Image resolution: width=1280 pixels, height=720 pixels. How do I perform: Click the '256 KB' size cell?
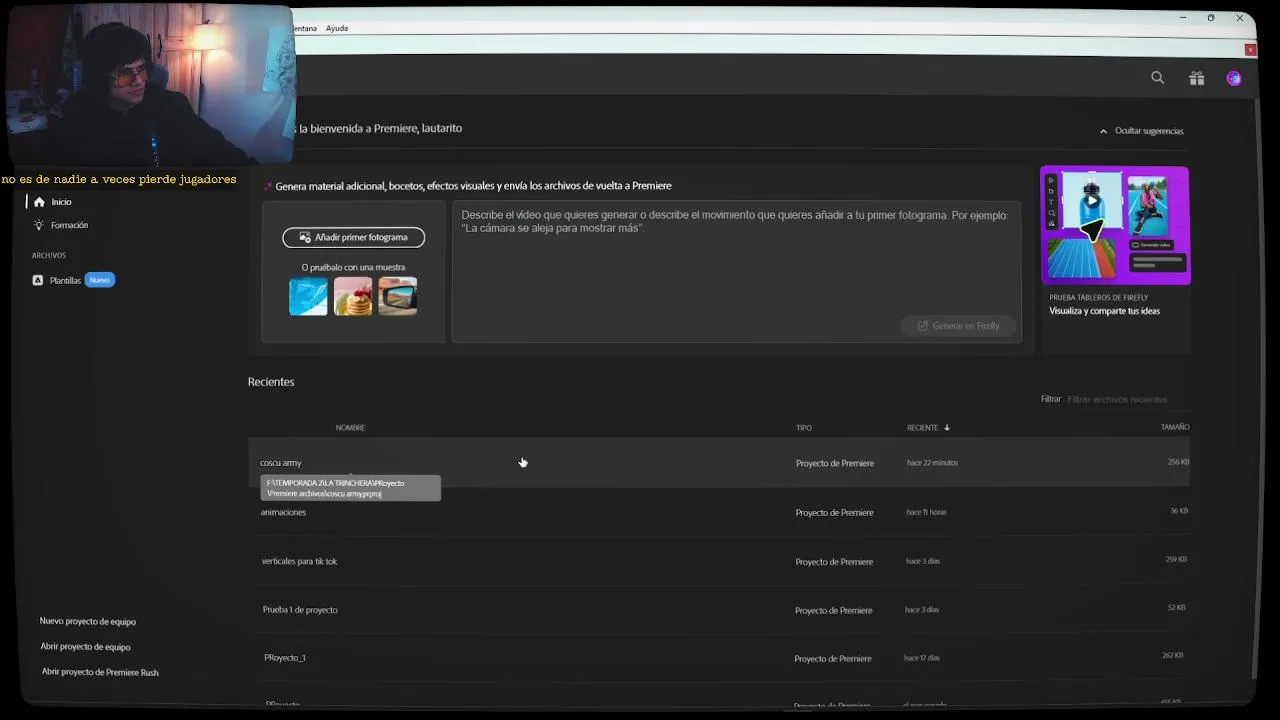point(1178,462)
